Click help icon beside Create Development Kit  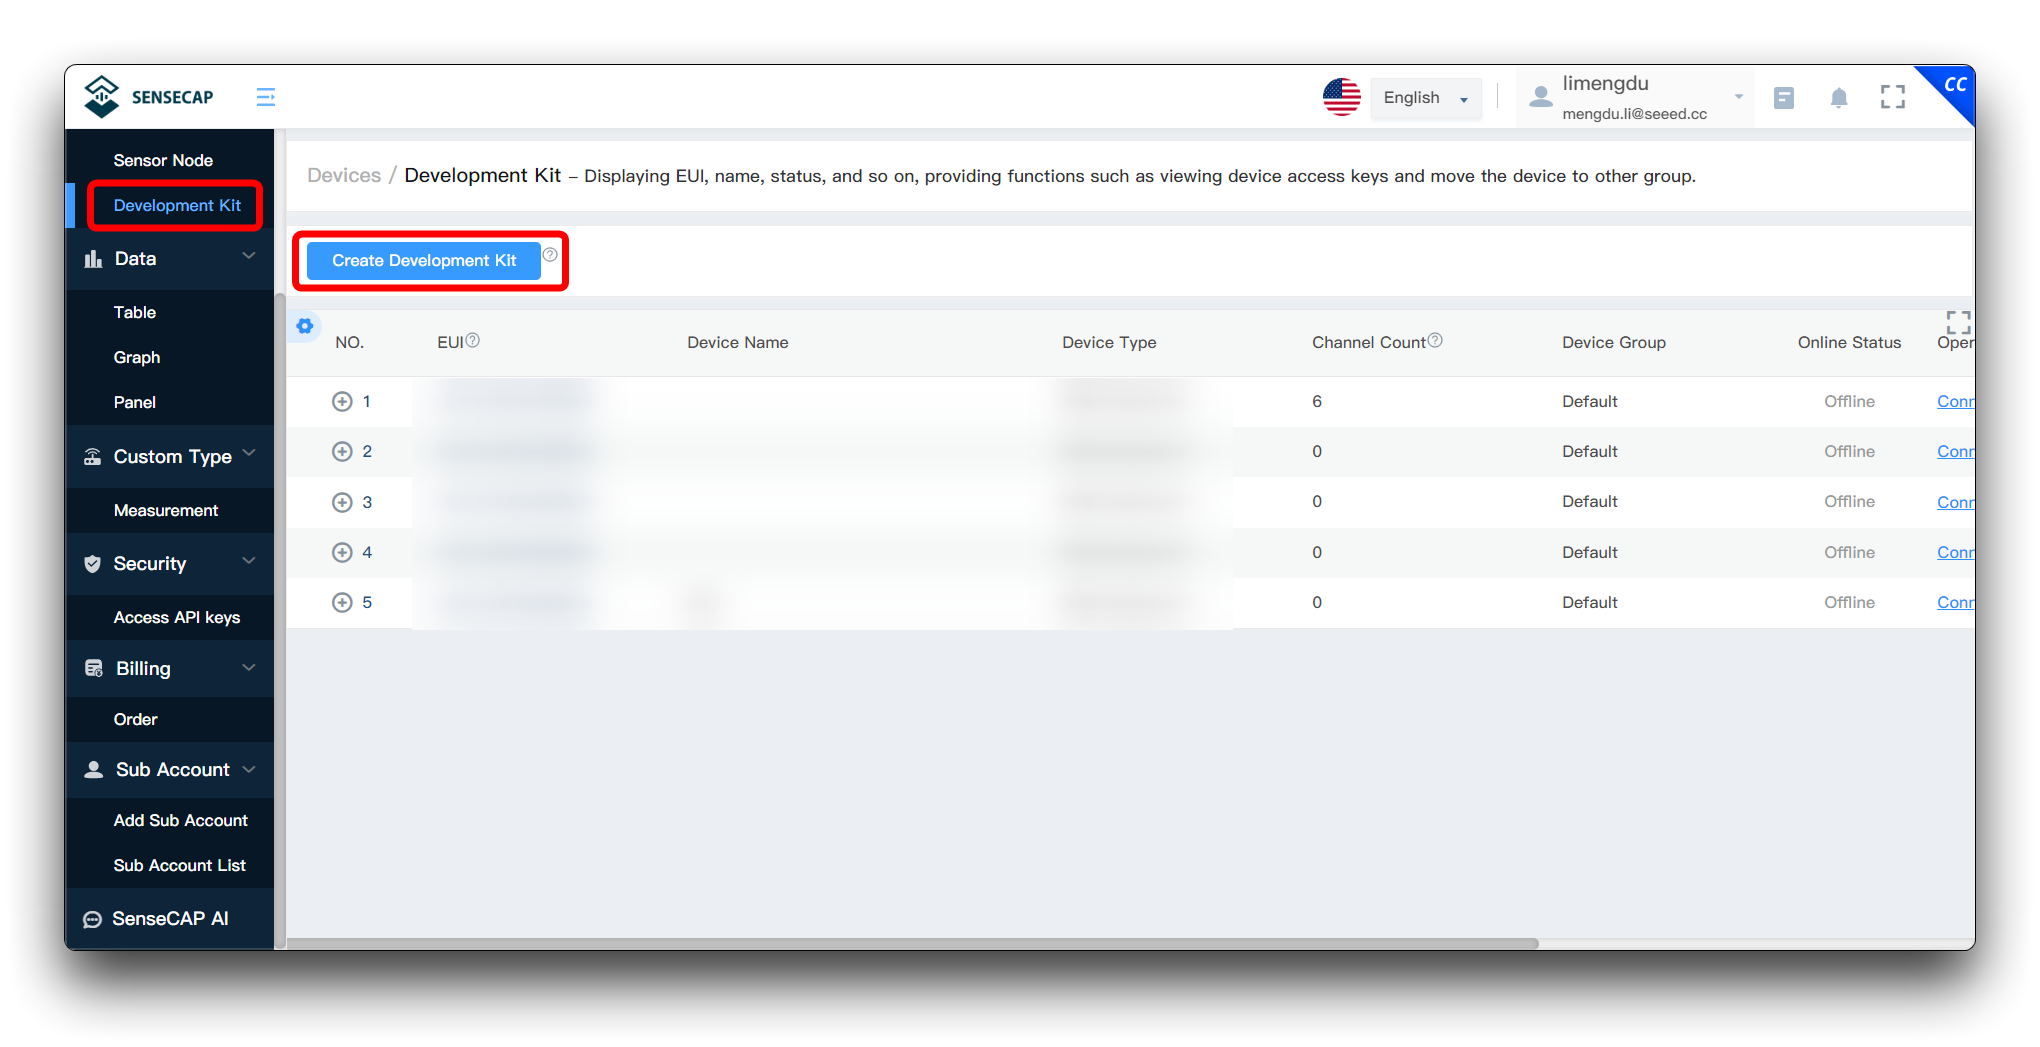pyautogui.click(x=550, y=254)
